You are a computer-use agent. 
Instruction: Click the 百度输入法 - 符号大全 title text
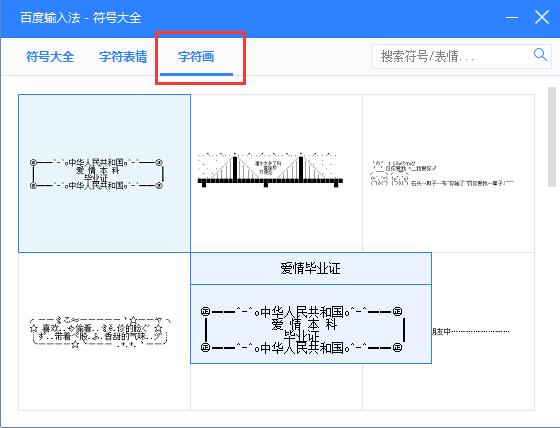(80, 18)
